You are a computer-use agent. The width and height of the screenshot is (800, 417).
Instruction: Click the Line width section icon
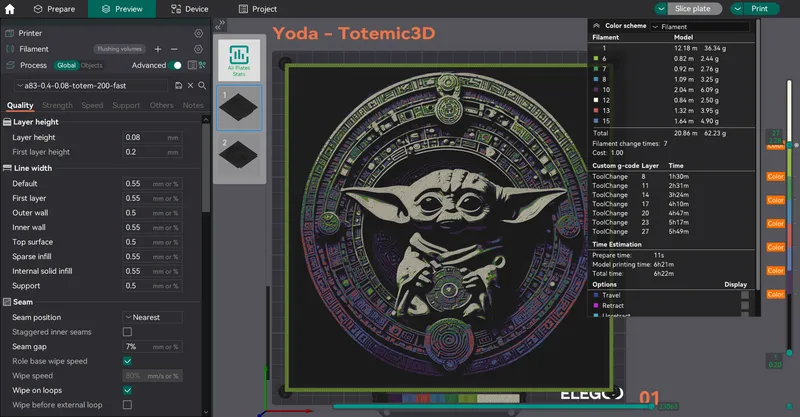tap(7, 168)
